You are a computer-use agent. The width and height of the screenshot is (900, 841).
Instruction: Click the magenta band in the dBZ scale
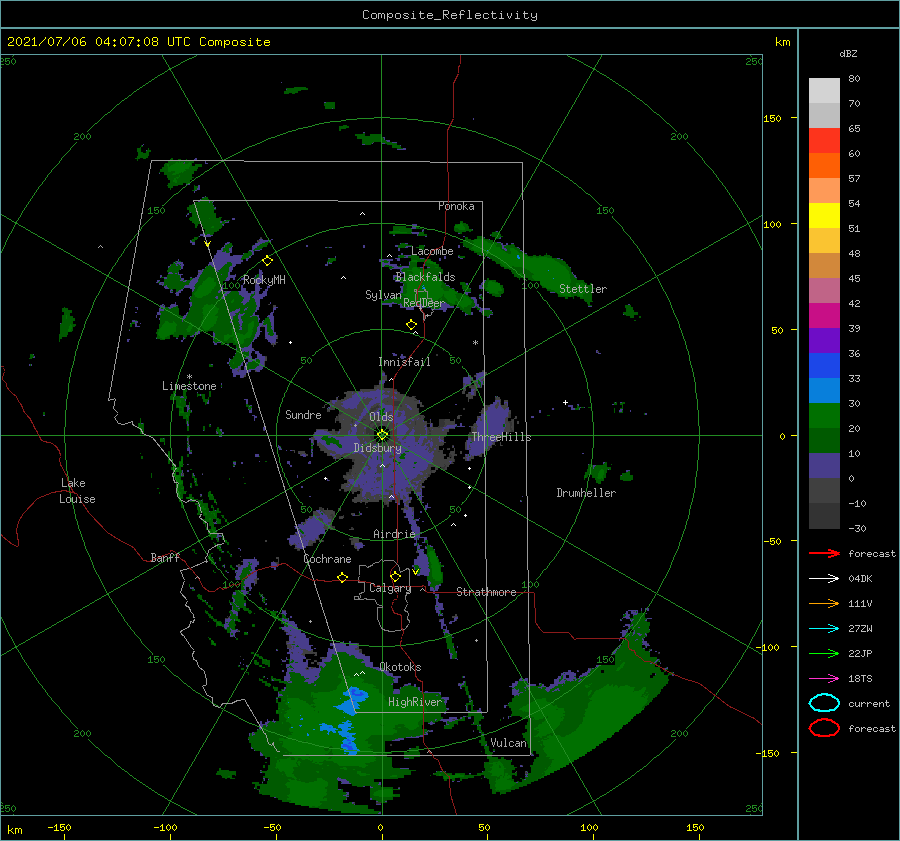point(824,315)
